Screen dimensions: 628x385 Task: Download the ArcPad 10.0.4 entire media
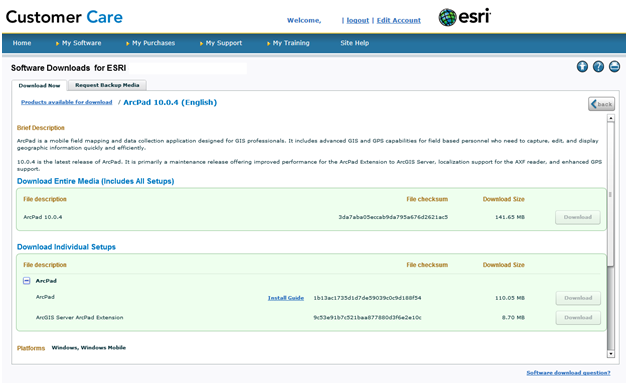(x=578, y=217)
